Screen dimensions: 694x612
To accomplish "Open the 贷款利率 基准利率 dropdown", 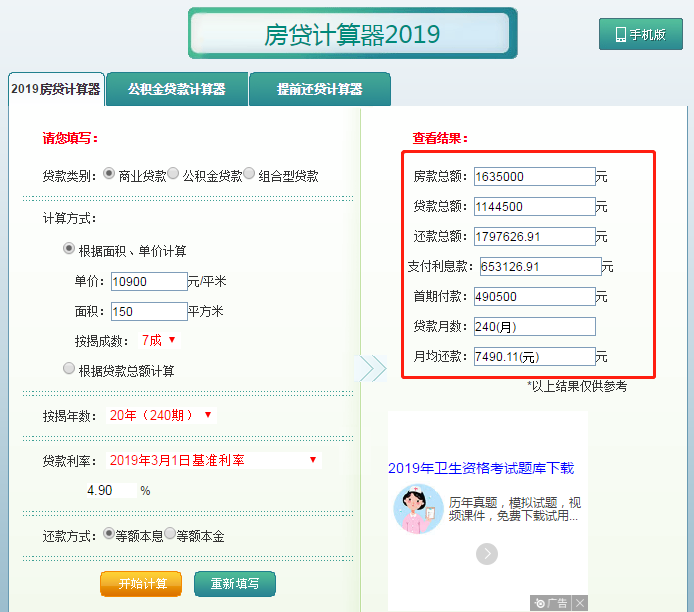I will coord(213,460).
